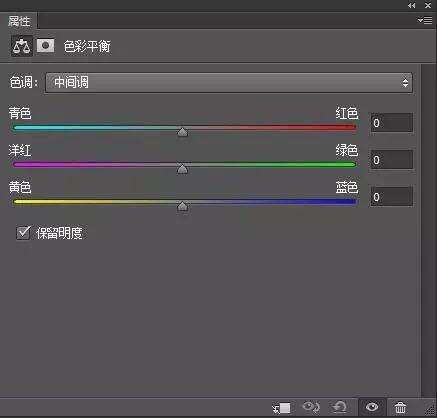Toggle layer visibility eye icon
Image resolution: width=437 pixels, height=418 pixels.
coord(372,407)
